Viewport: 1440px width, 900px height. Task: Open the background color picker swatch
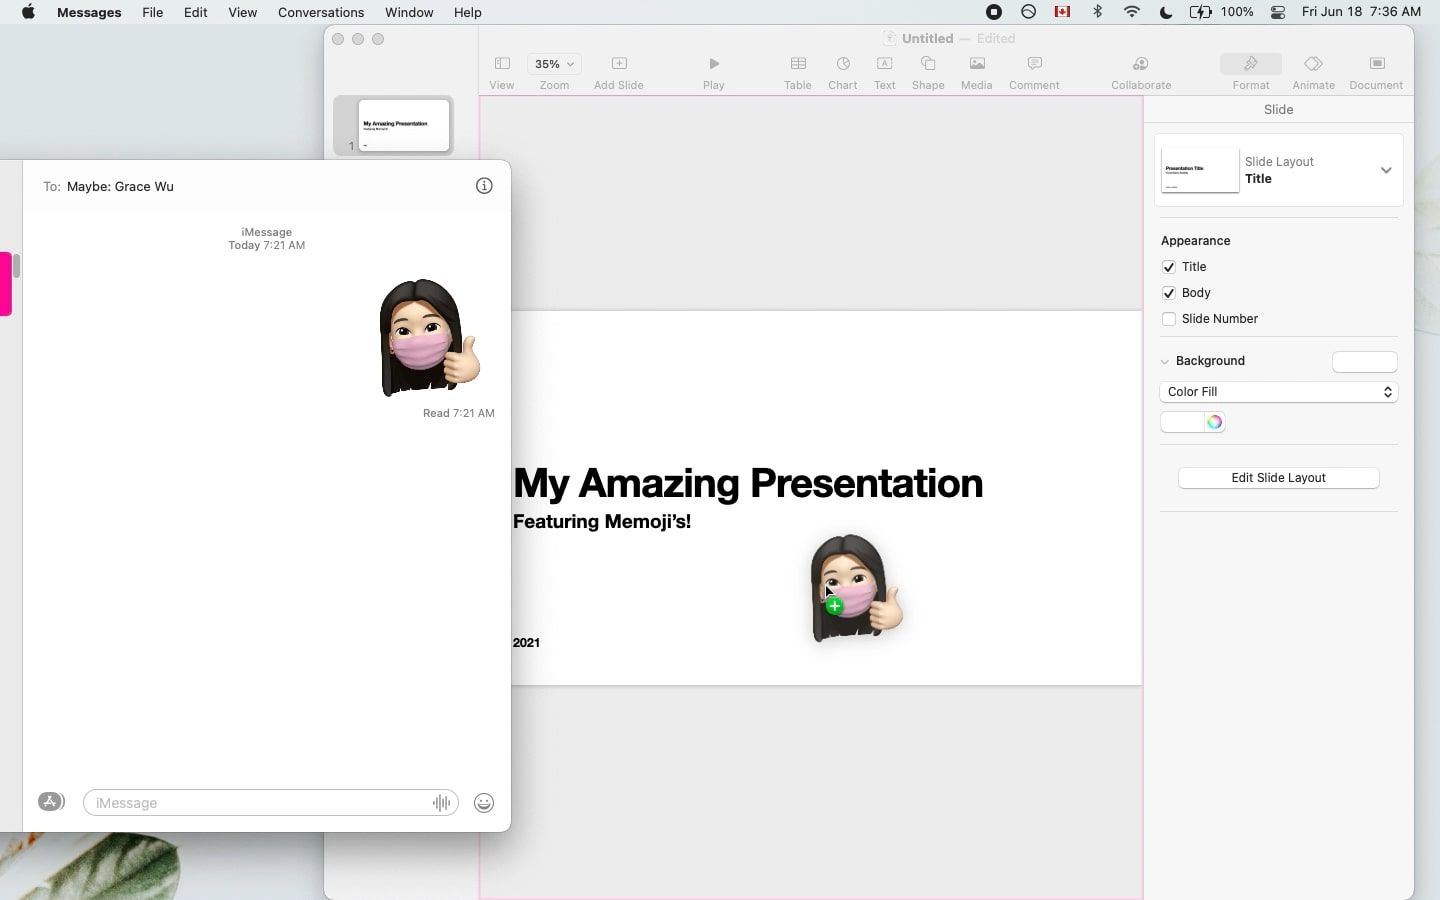[1214, 422]
